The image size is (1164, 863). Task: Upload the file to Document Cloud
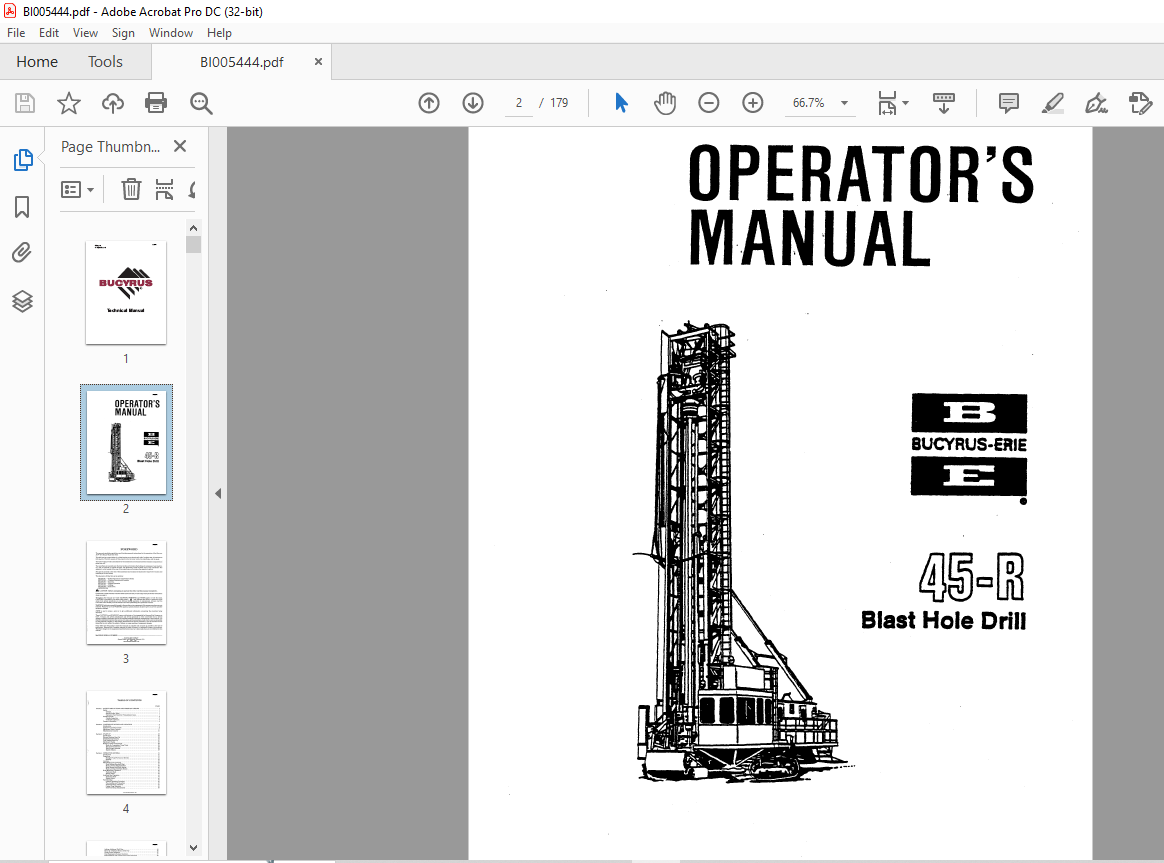[x=113, y=103]
